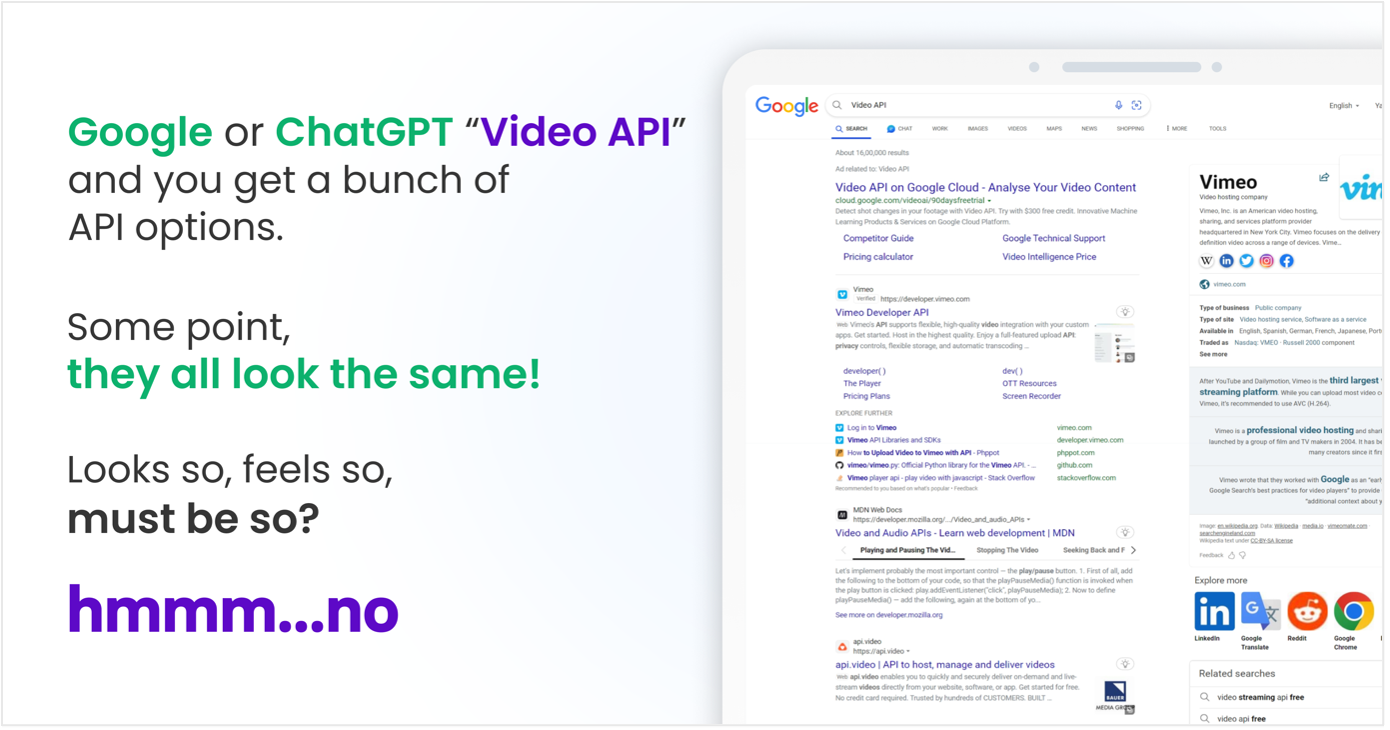The height and width of the screenshot is (730, 1390).
Task: Switch to the MAPS tab
Action: pos(1054,128)
